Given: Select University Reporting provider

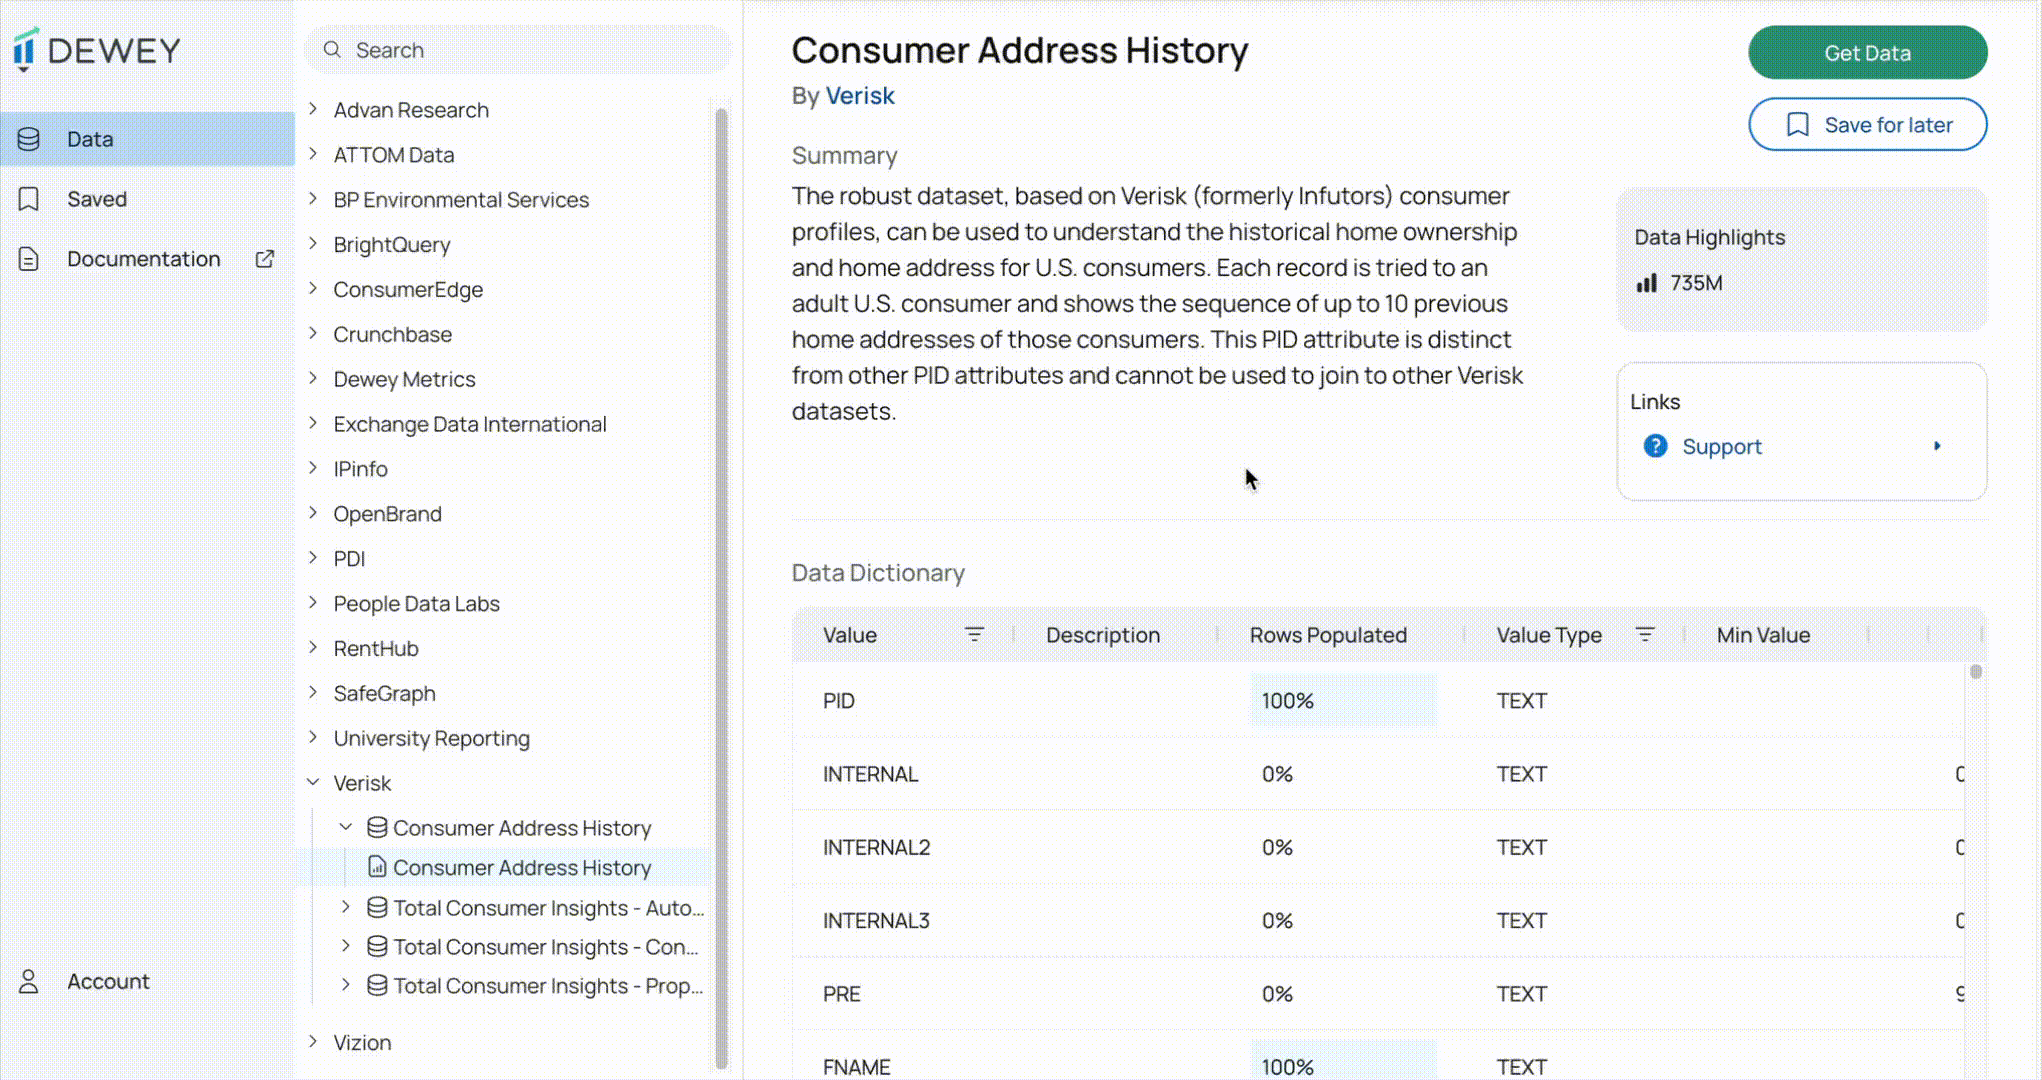Looking at the screenshot, I should point(432,739).
